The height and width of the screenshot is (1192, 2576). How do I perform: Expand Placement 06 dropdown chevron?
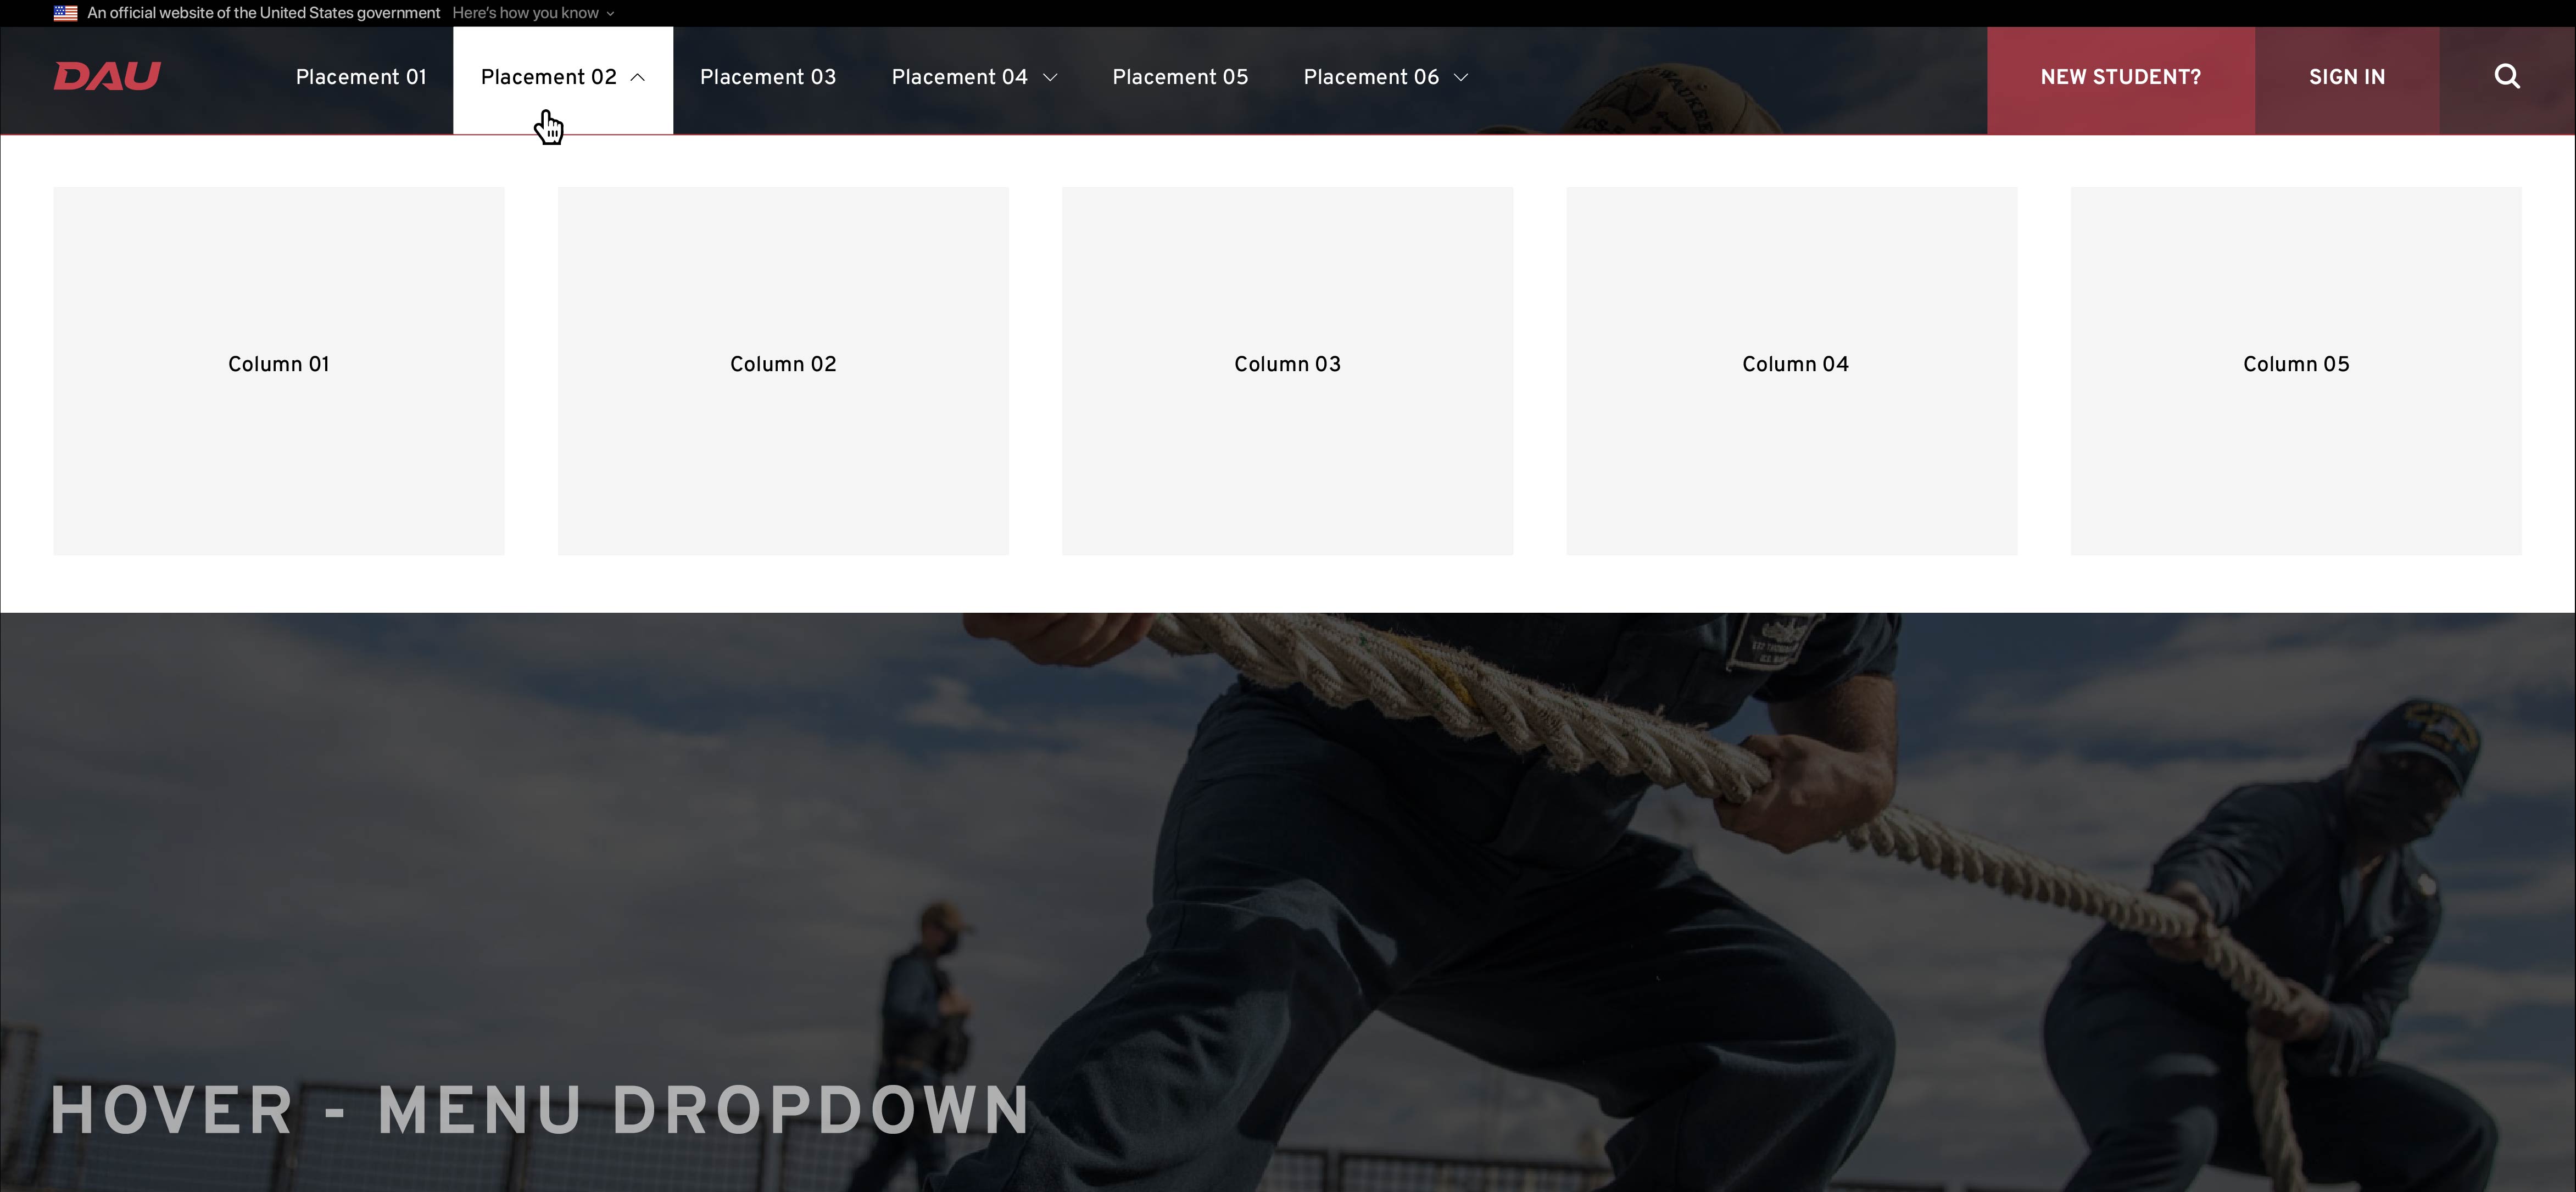1460,77
